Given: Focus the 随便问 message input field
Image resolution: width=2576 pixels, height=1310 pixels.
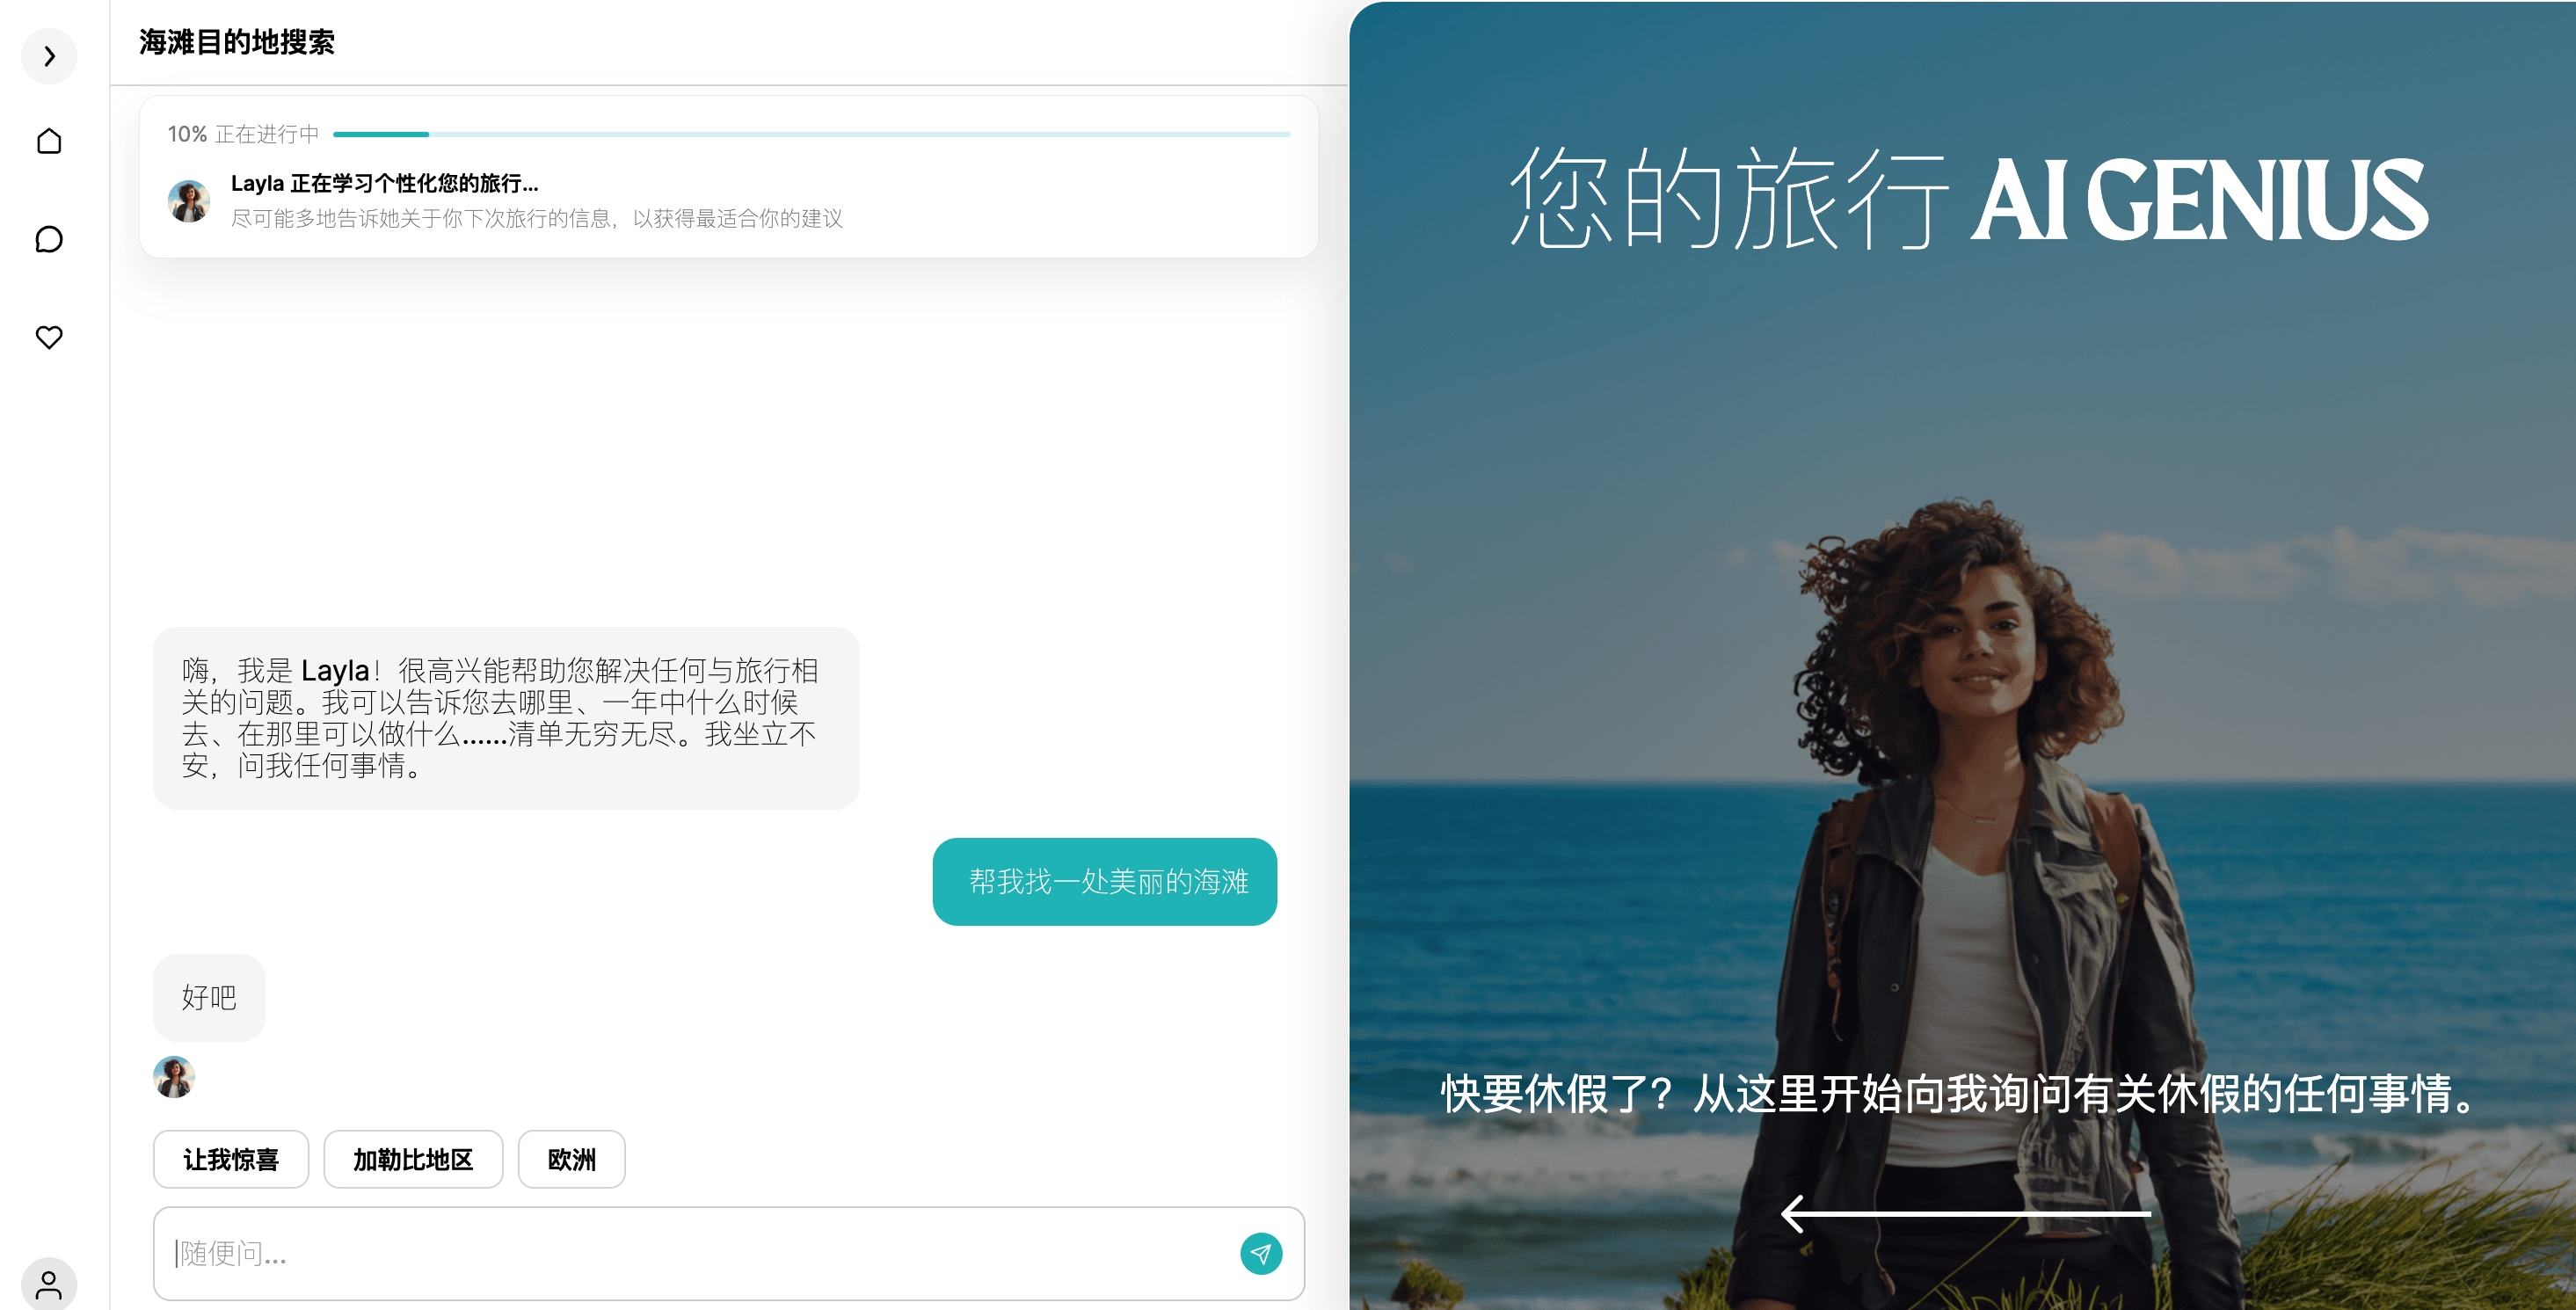Looking at the screenshot, I should (700, 1253).
